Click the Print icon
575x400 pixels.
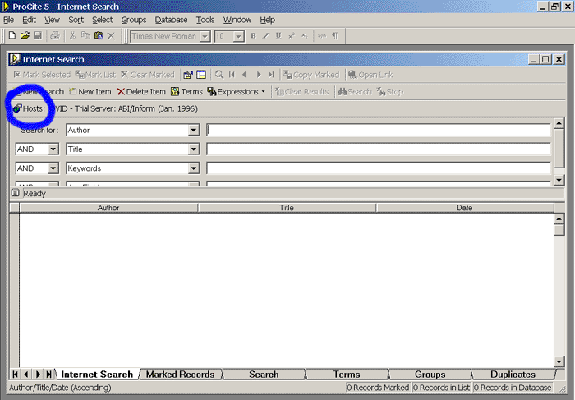click(55, 36)
